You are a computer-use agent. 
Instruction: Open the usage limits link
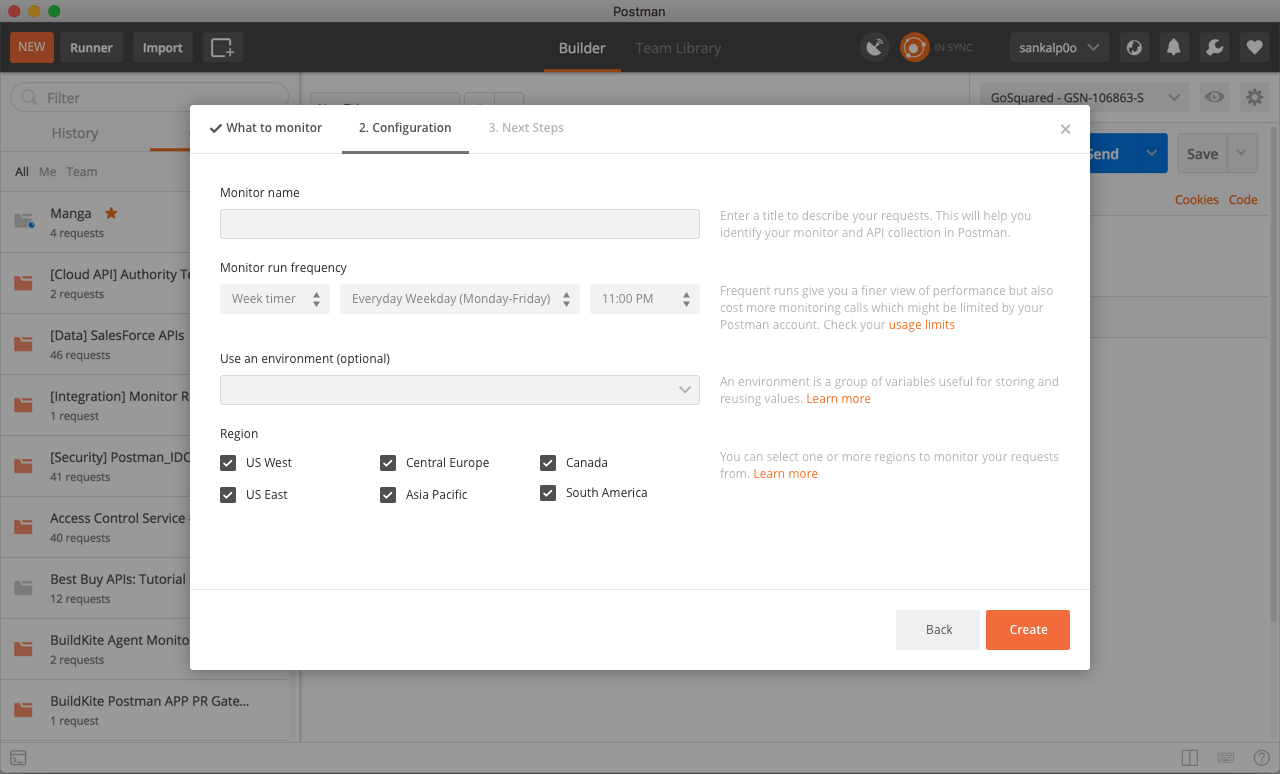pyautogui.click(x=922, y=325)
